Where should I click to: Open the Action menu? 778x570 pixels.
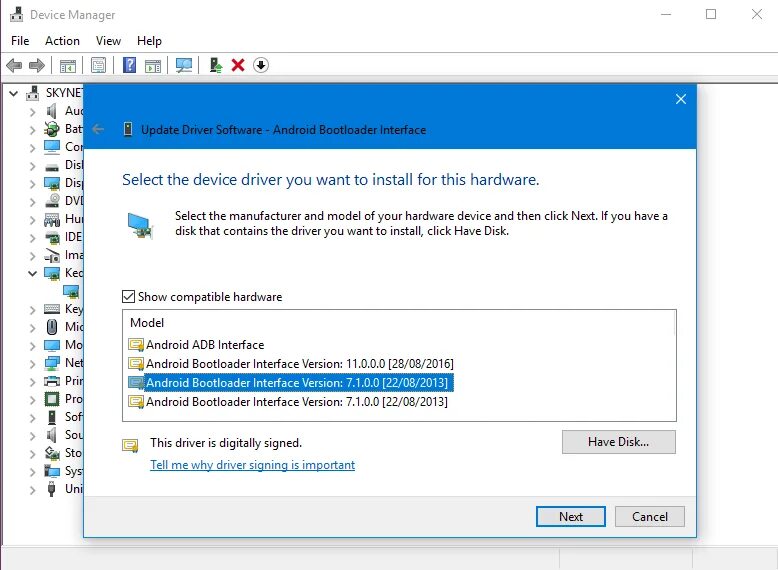click(x=62, y=41)
